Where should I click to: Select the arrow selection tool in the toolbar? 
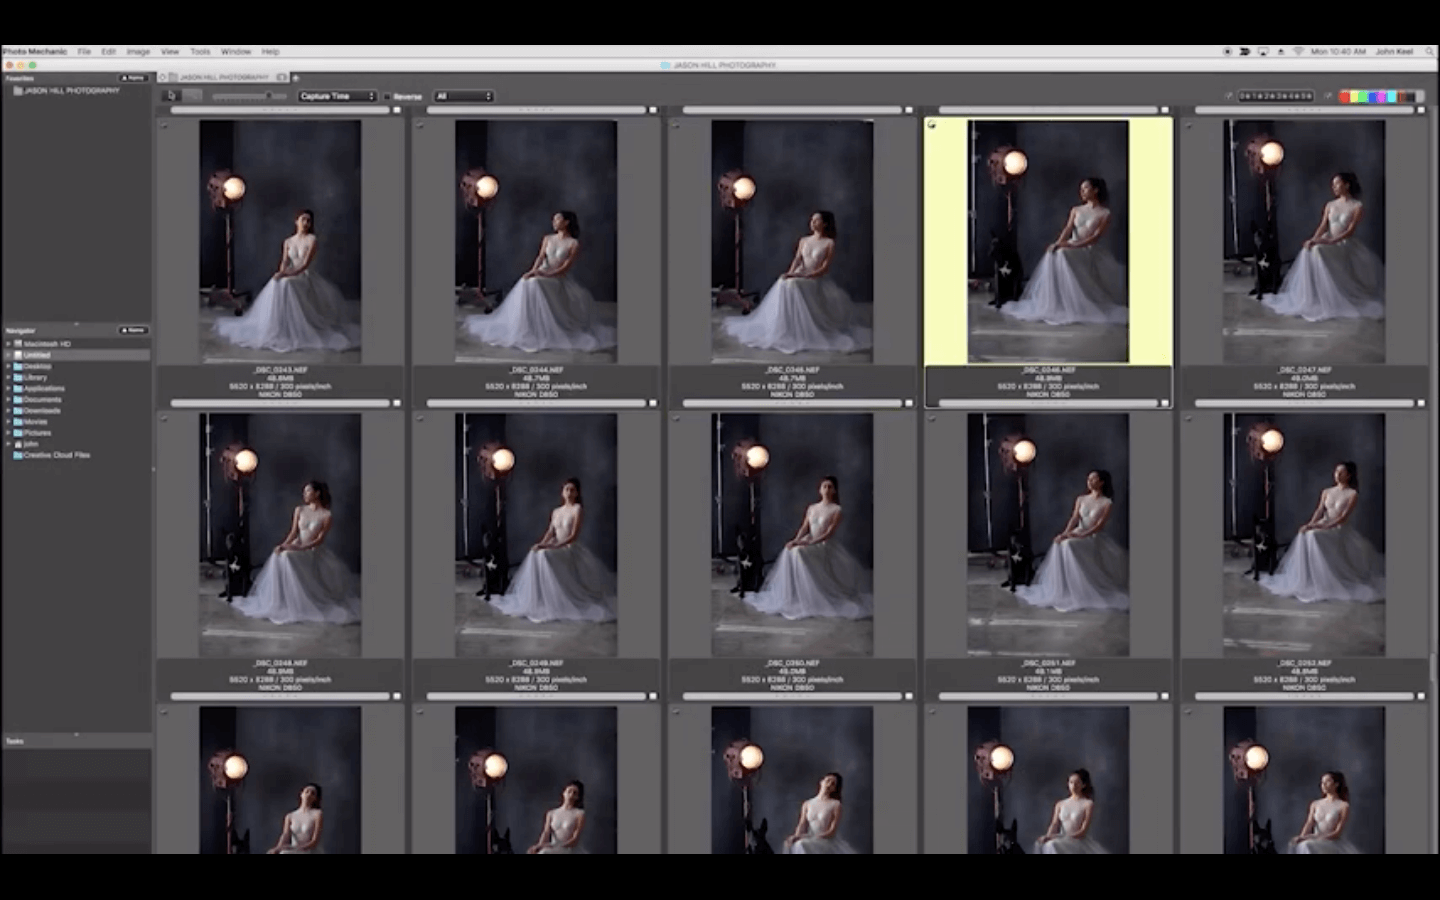pyautogui.click(x=170, y=96)
